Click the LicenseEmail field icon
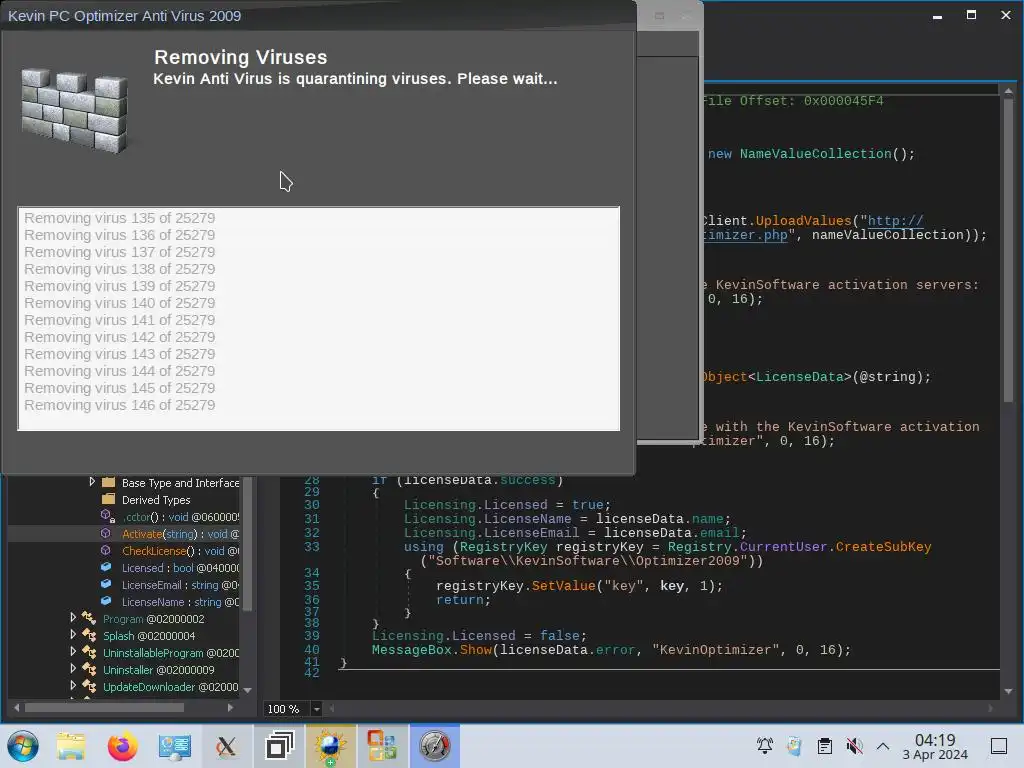 (106, 584)
